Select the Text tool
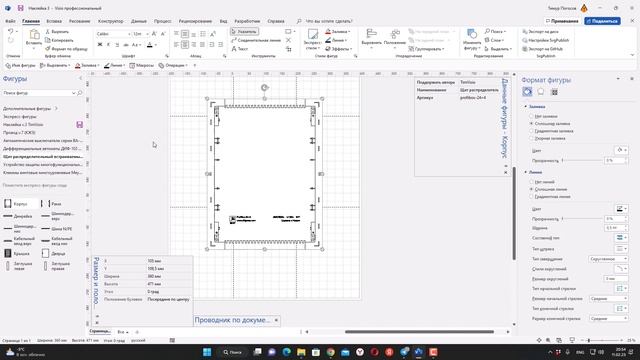This screenshot has width=640, height=360. point(240,49)
